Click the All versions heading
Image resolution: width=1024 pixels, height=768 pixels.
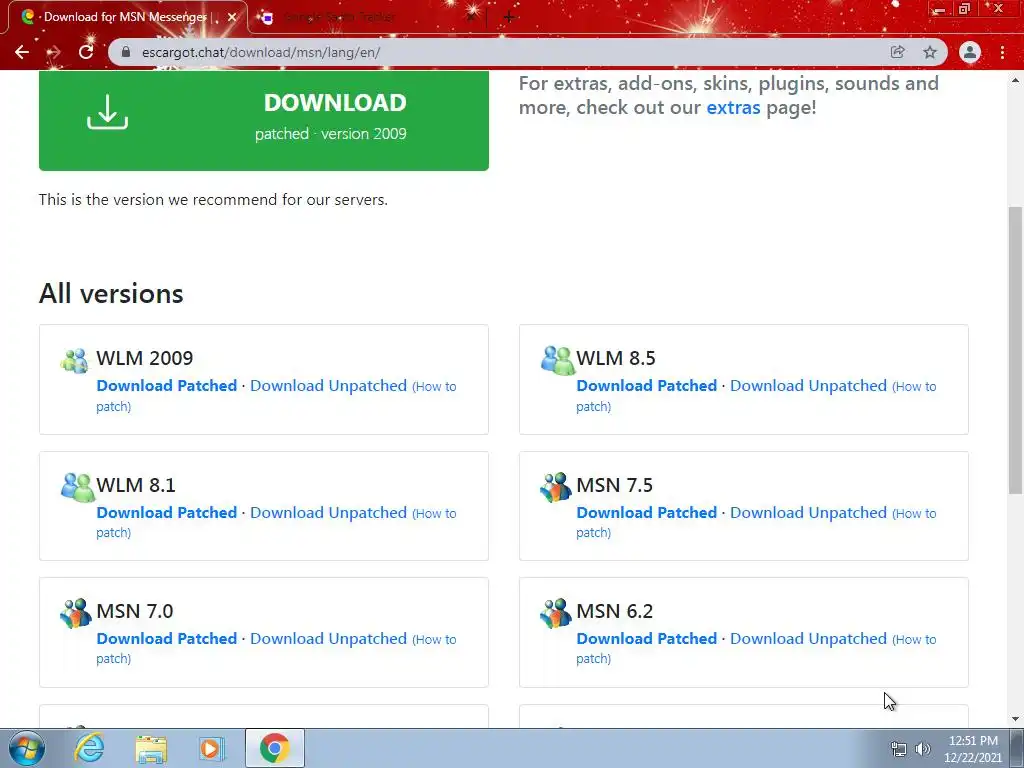111,294
